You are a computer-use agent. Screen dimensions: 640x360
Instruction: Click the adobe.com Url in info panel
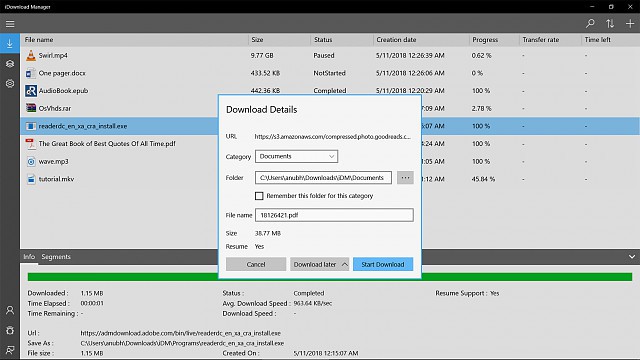point(180,333)
